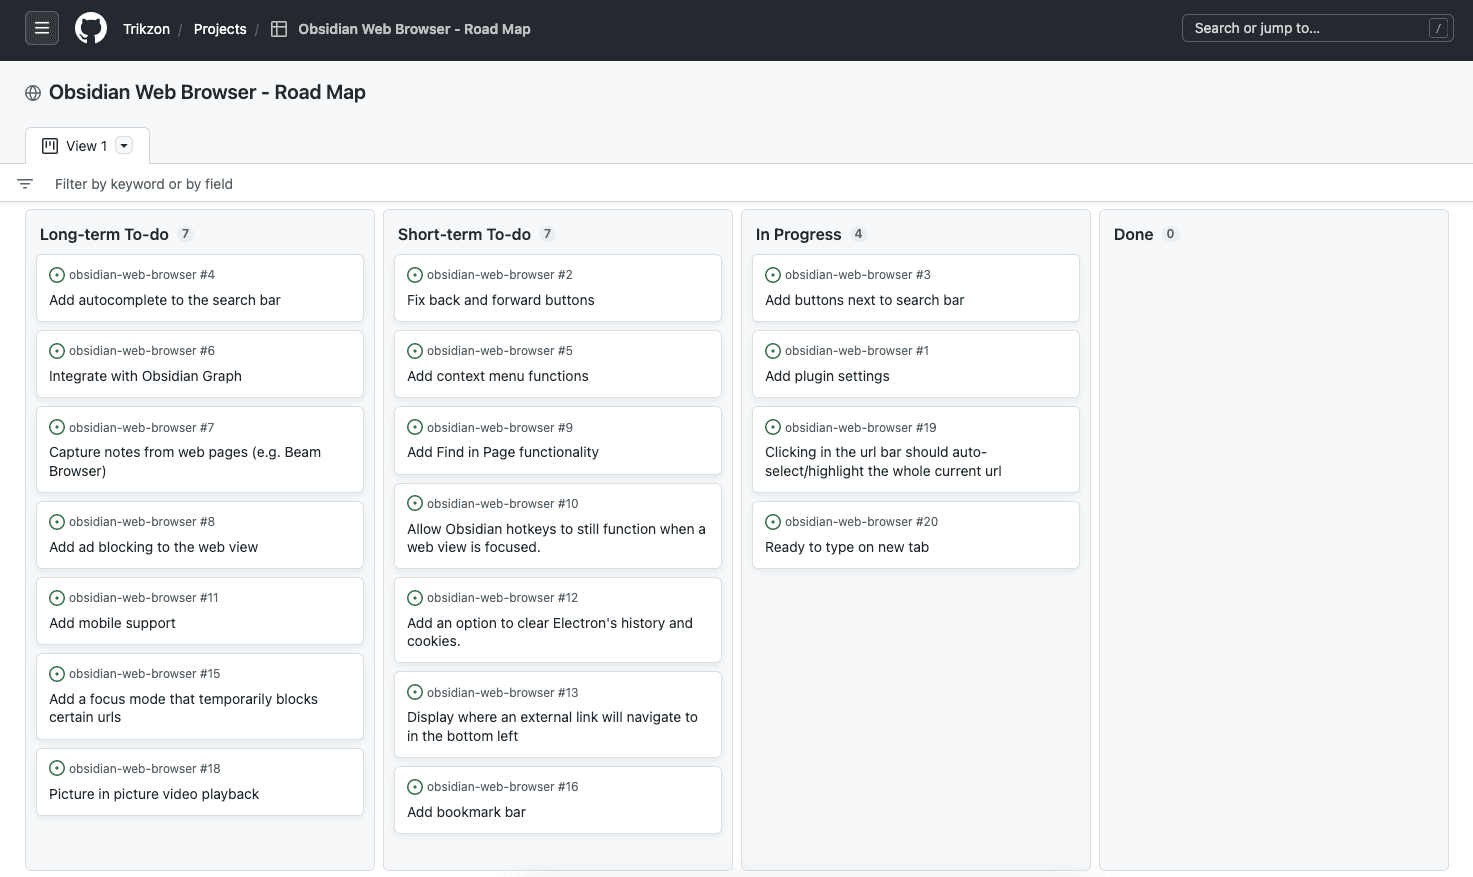Screen dimensions: 1473x877
Task: Click open issue icon for obsidian-web-browser #19
Action: click(773, 427)
